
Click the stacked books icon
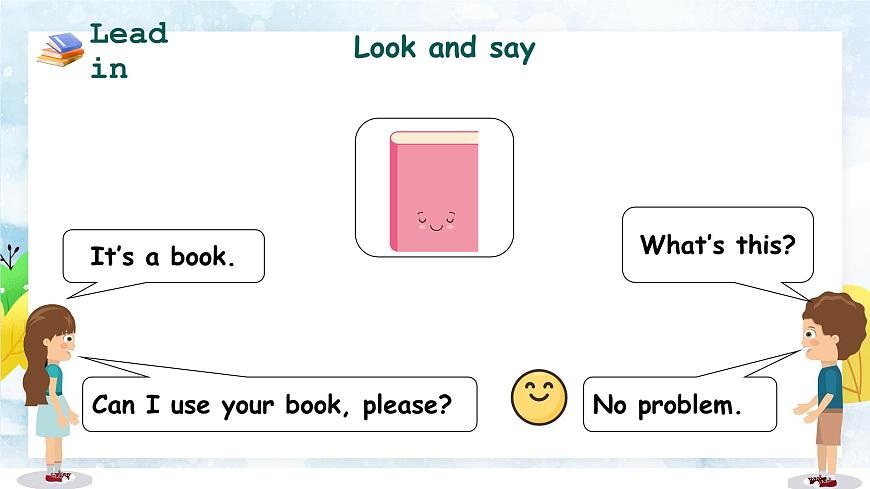pos(60,49)
